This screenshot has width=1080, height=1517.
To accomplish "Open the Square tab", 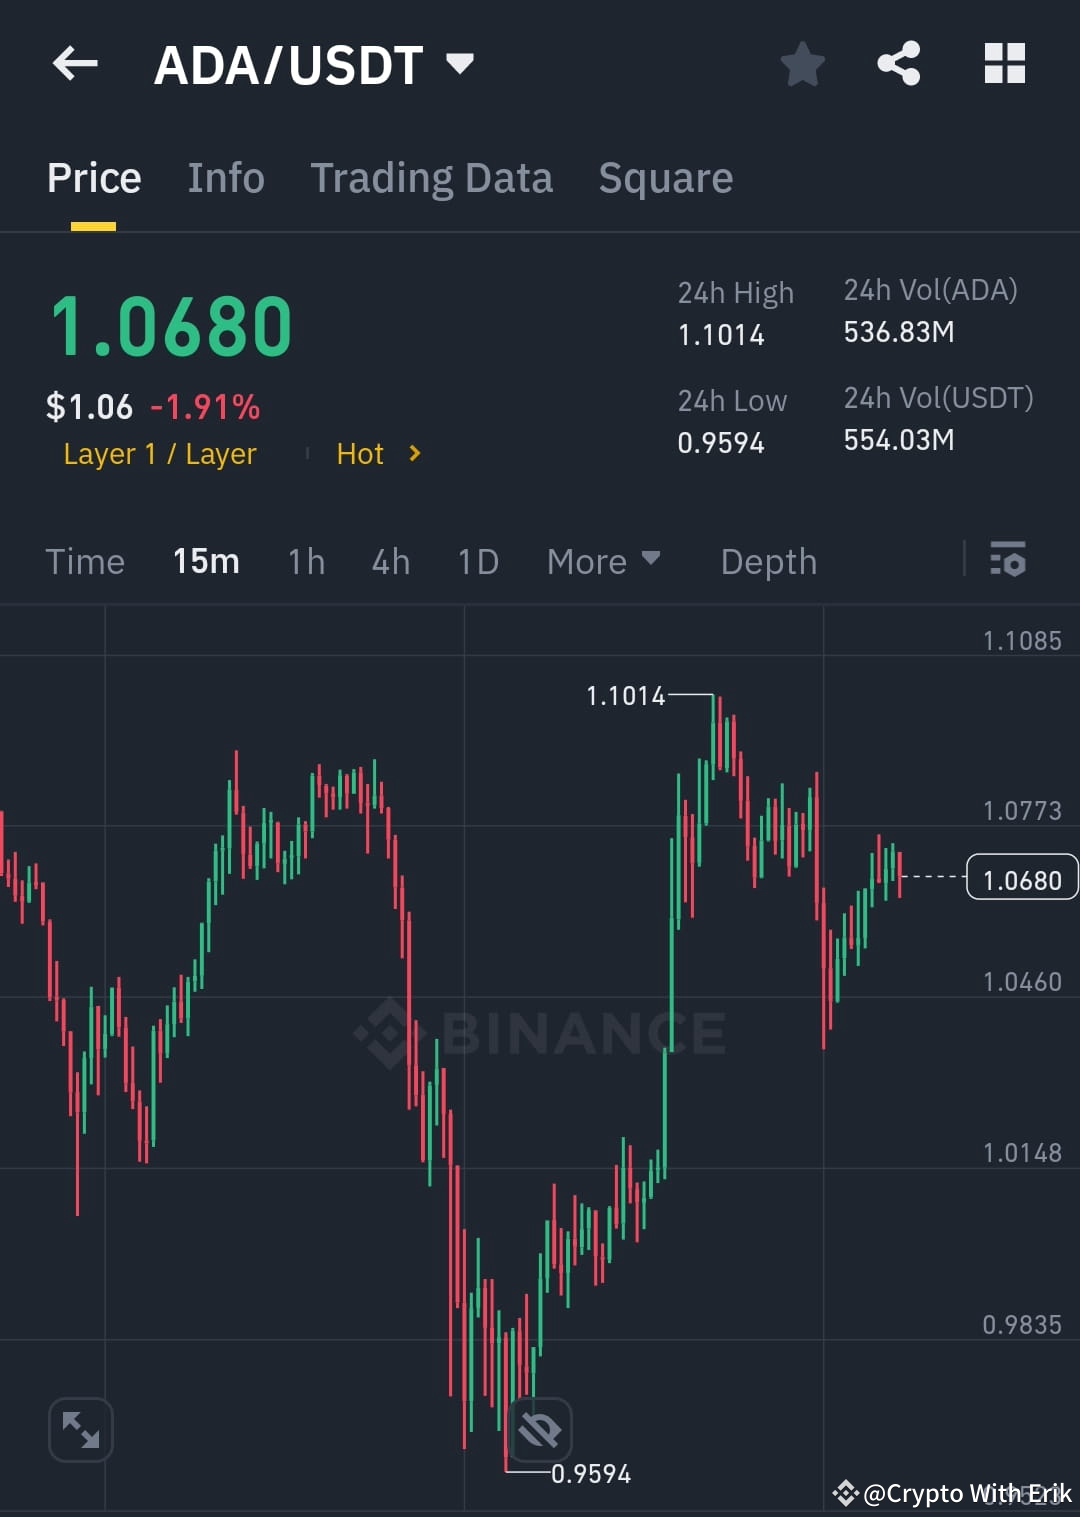I will pyautogui.click(x=665, y=177).
